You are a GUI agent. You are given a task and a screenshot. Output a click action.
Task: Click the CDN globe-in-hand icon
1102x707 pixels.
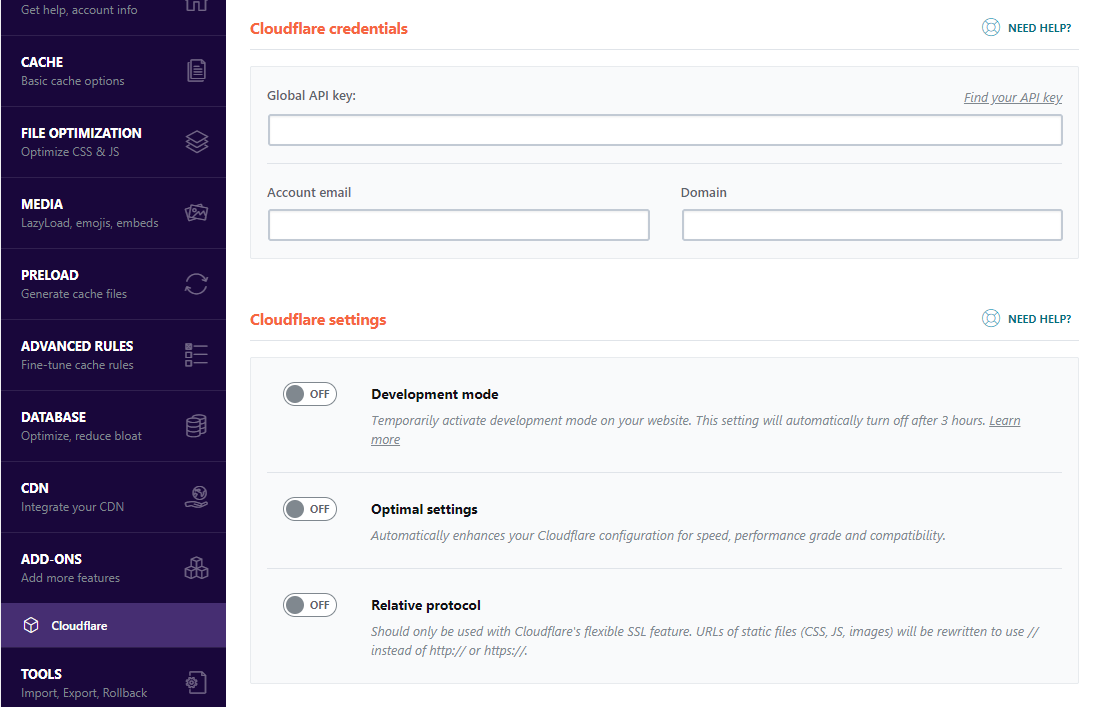(x=197, y=497)
